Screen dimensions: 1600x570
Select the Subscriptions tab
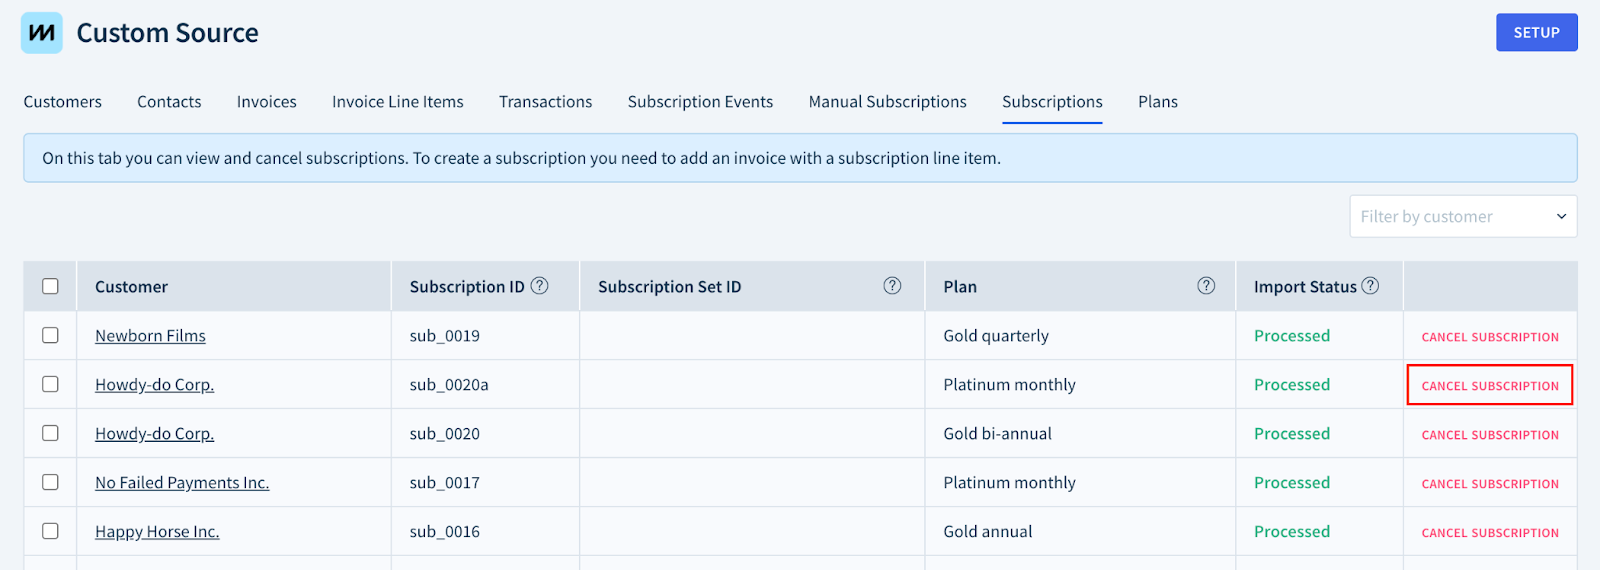[1052, 102]
